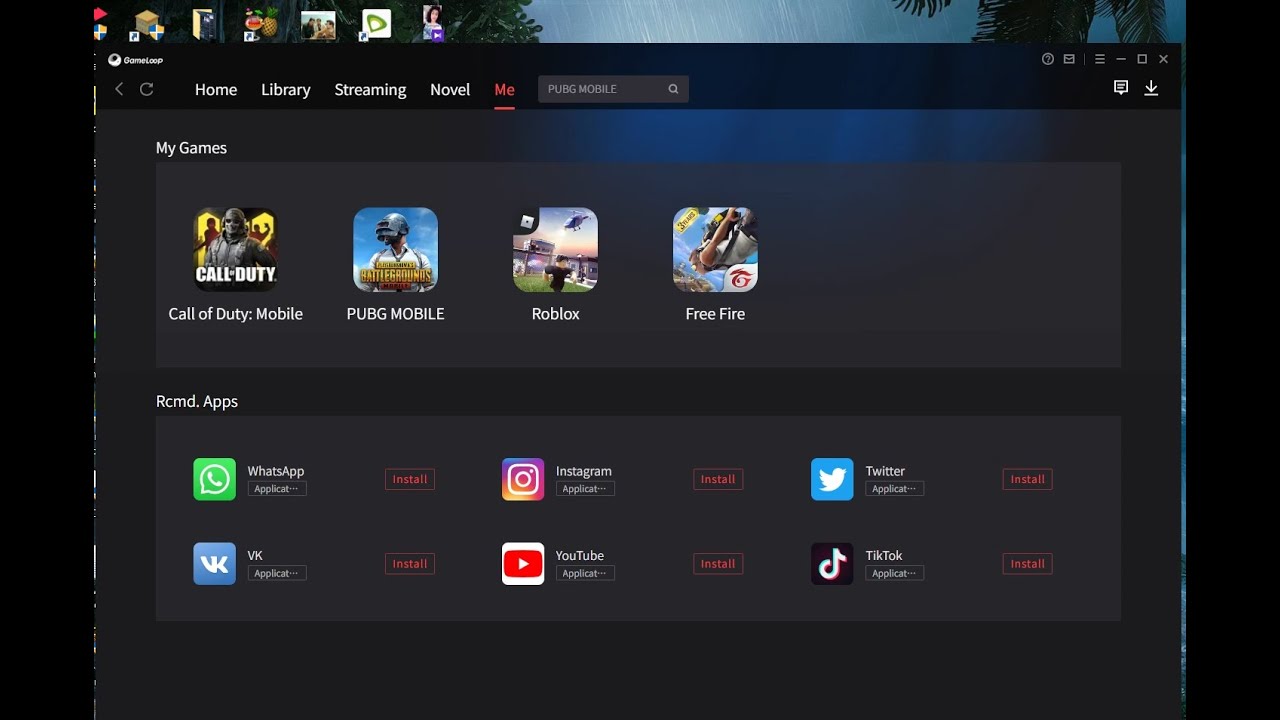1280x720 pixels.
Task: Open the help question mark icon
Action: click(x=1048, y=59)
